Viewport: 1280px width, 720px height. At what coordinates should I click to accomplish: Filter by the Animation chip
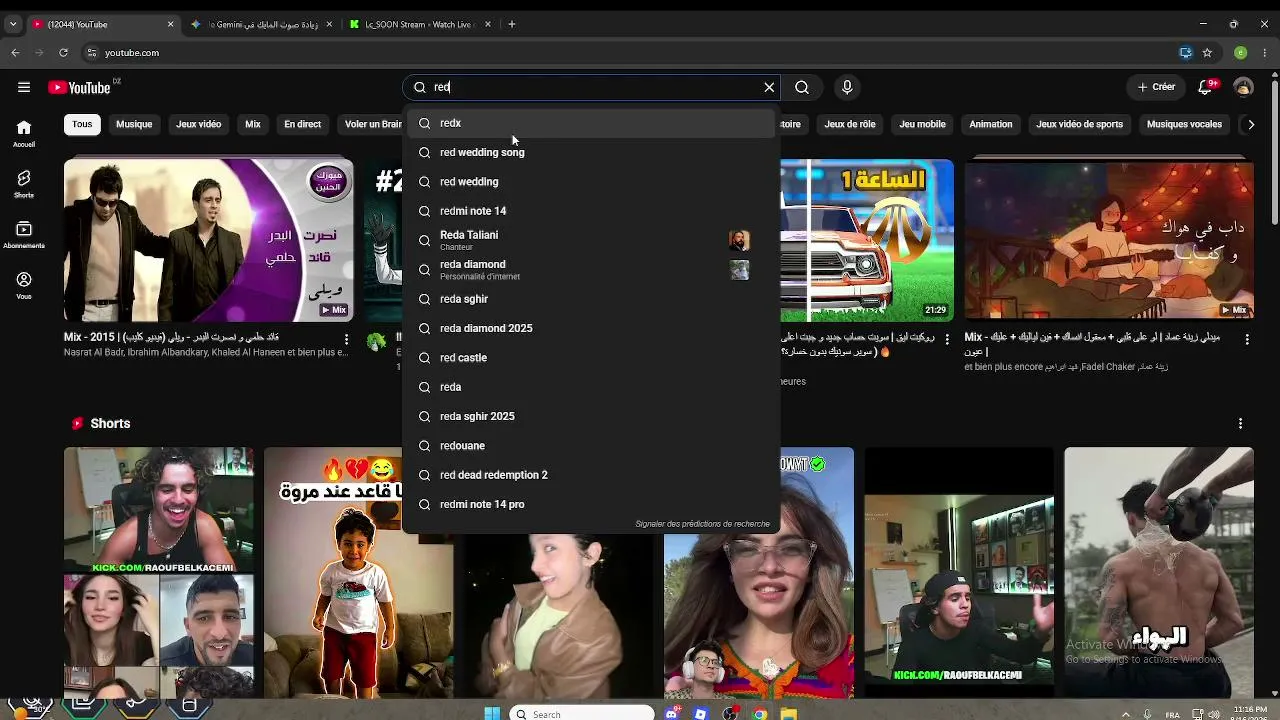pyautogui.click(x=991, y=124)
